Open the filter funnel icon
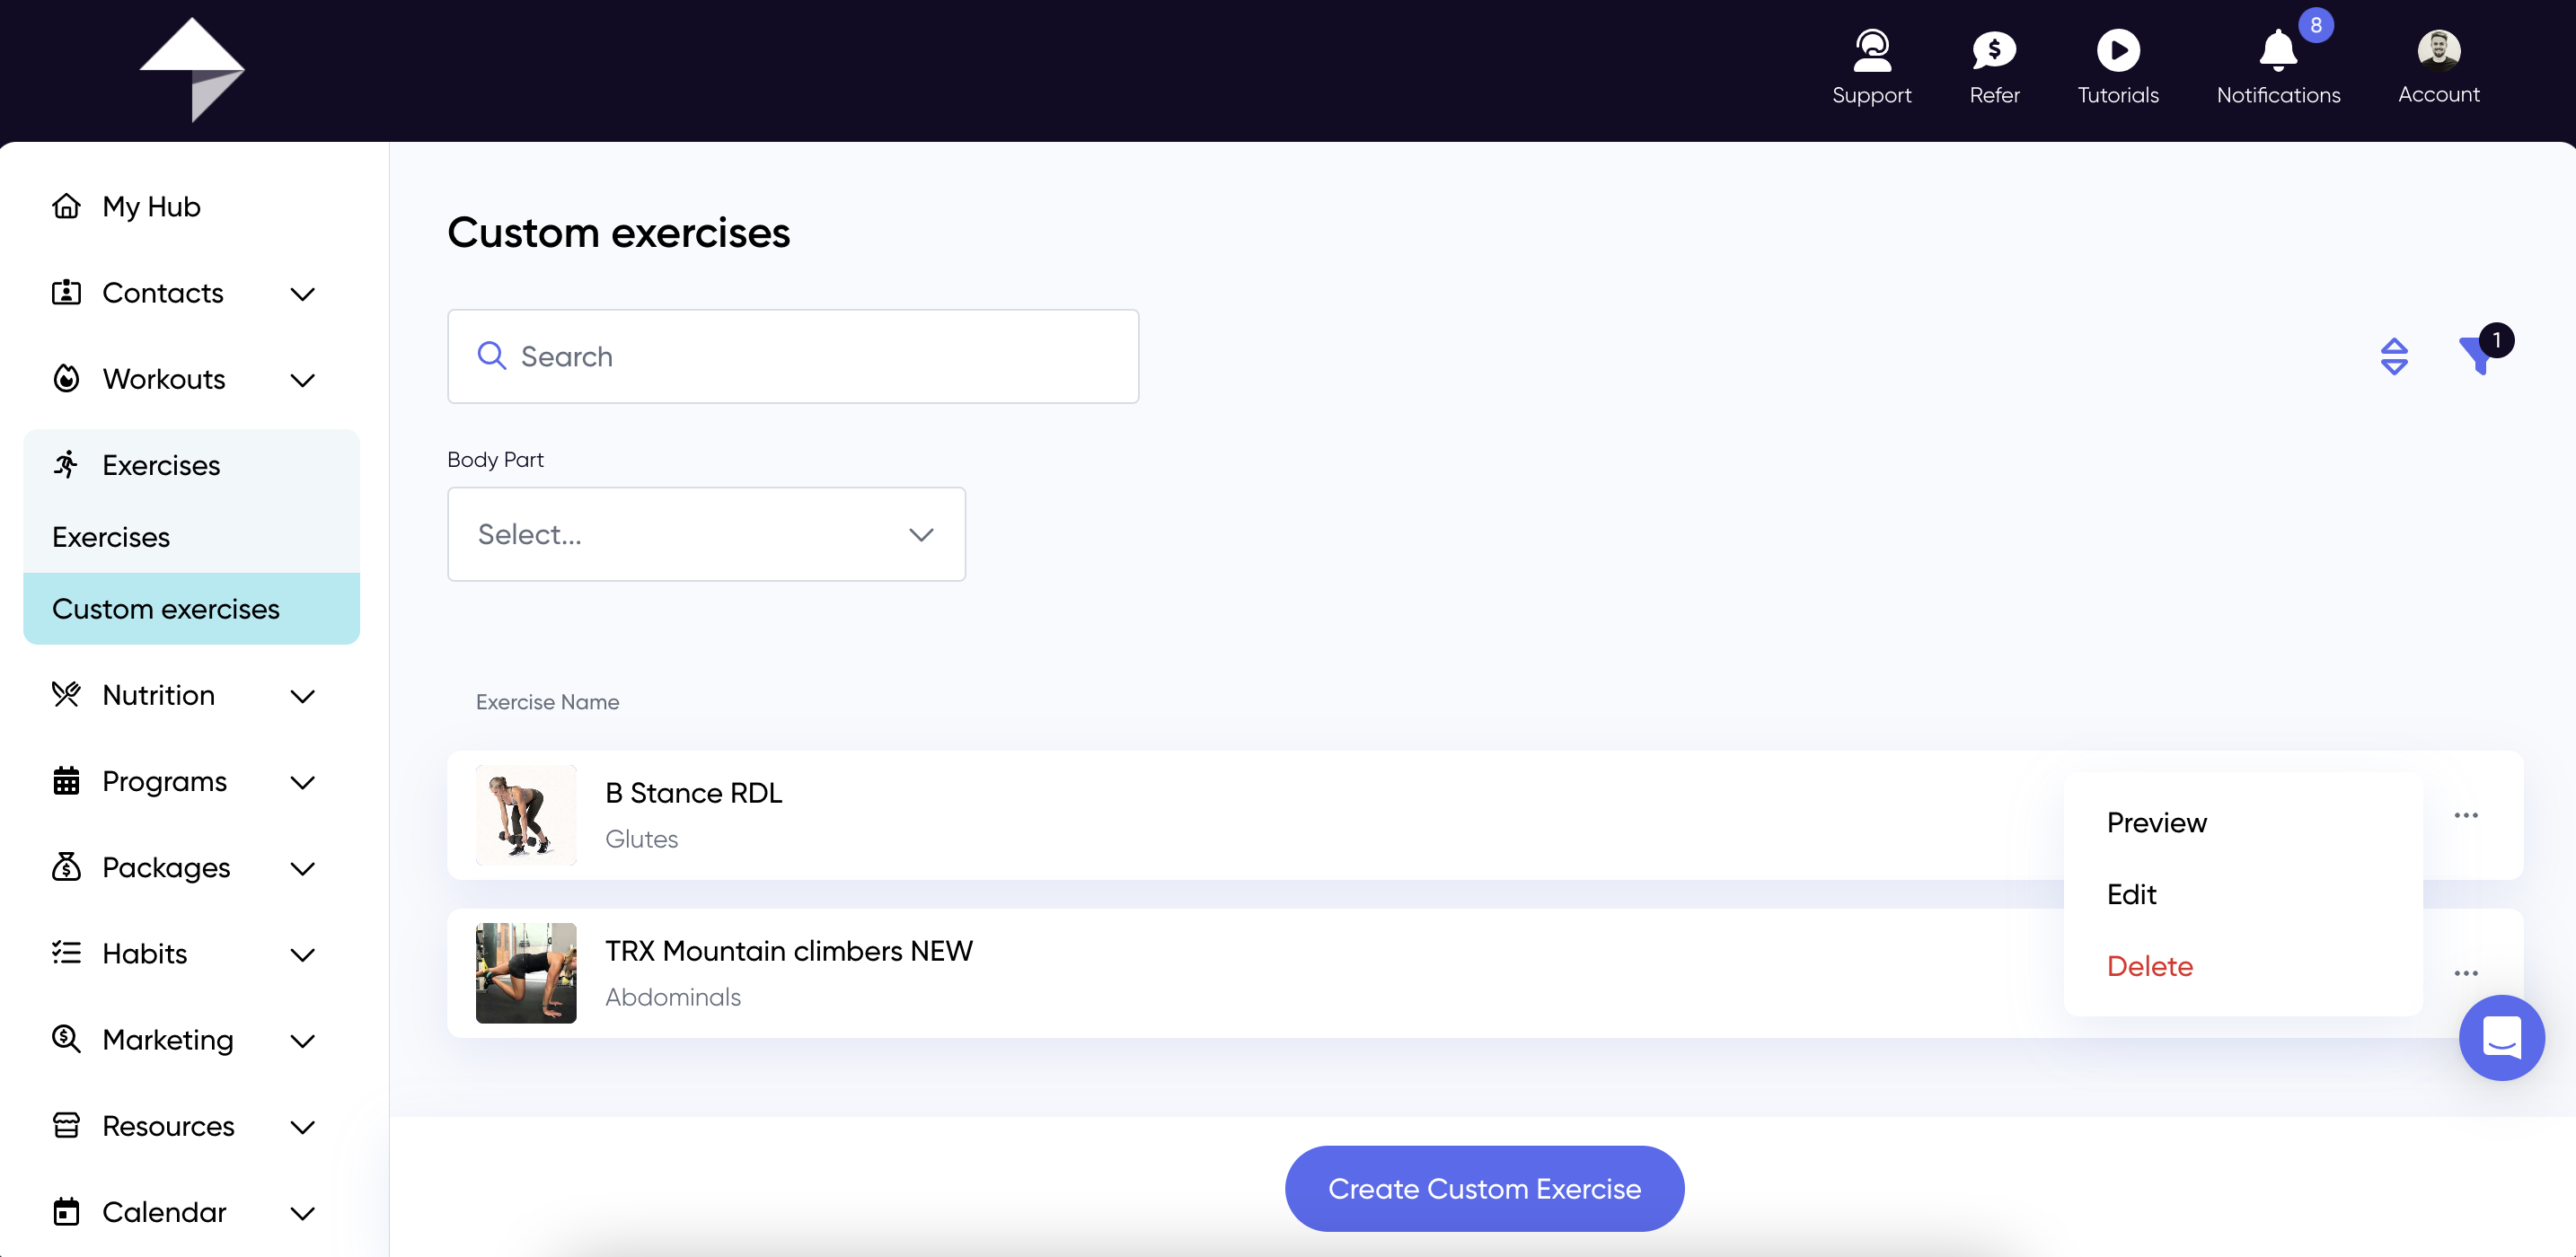Screen dimensions: 2576x1257 coord(2477,356)
